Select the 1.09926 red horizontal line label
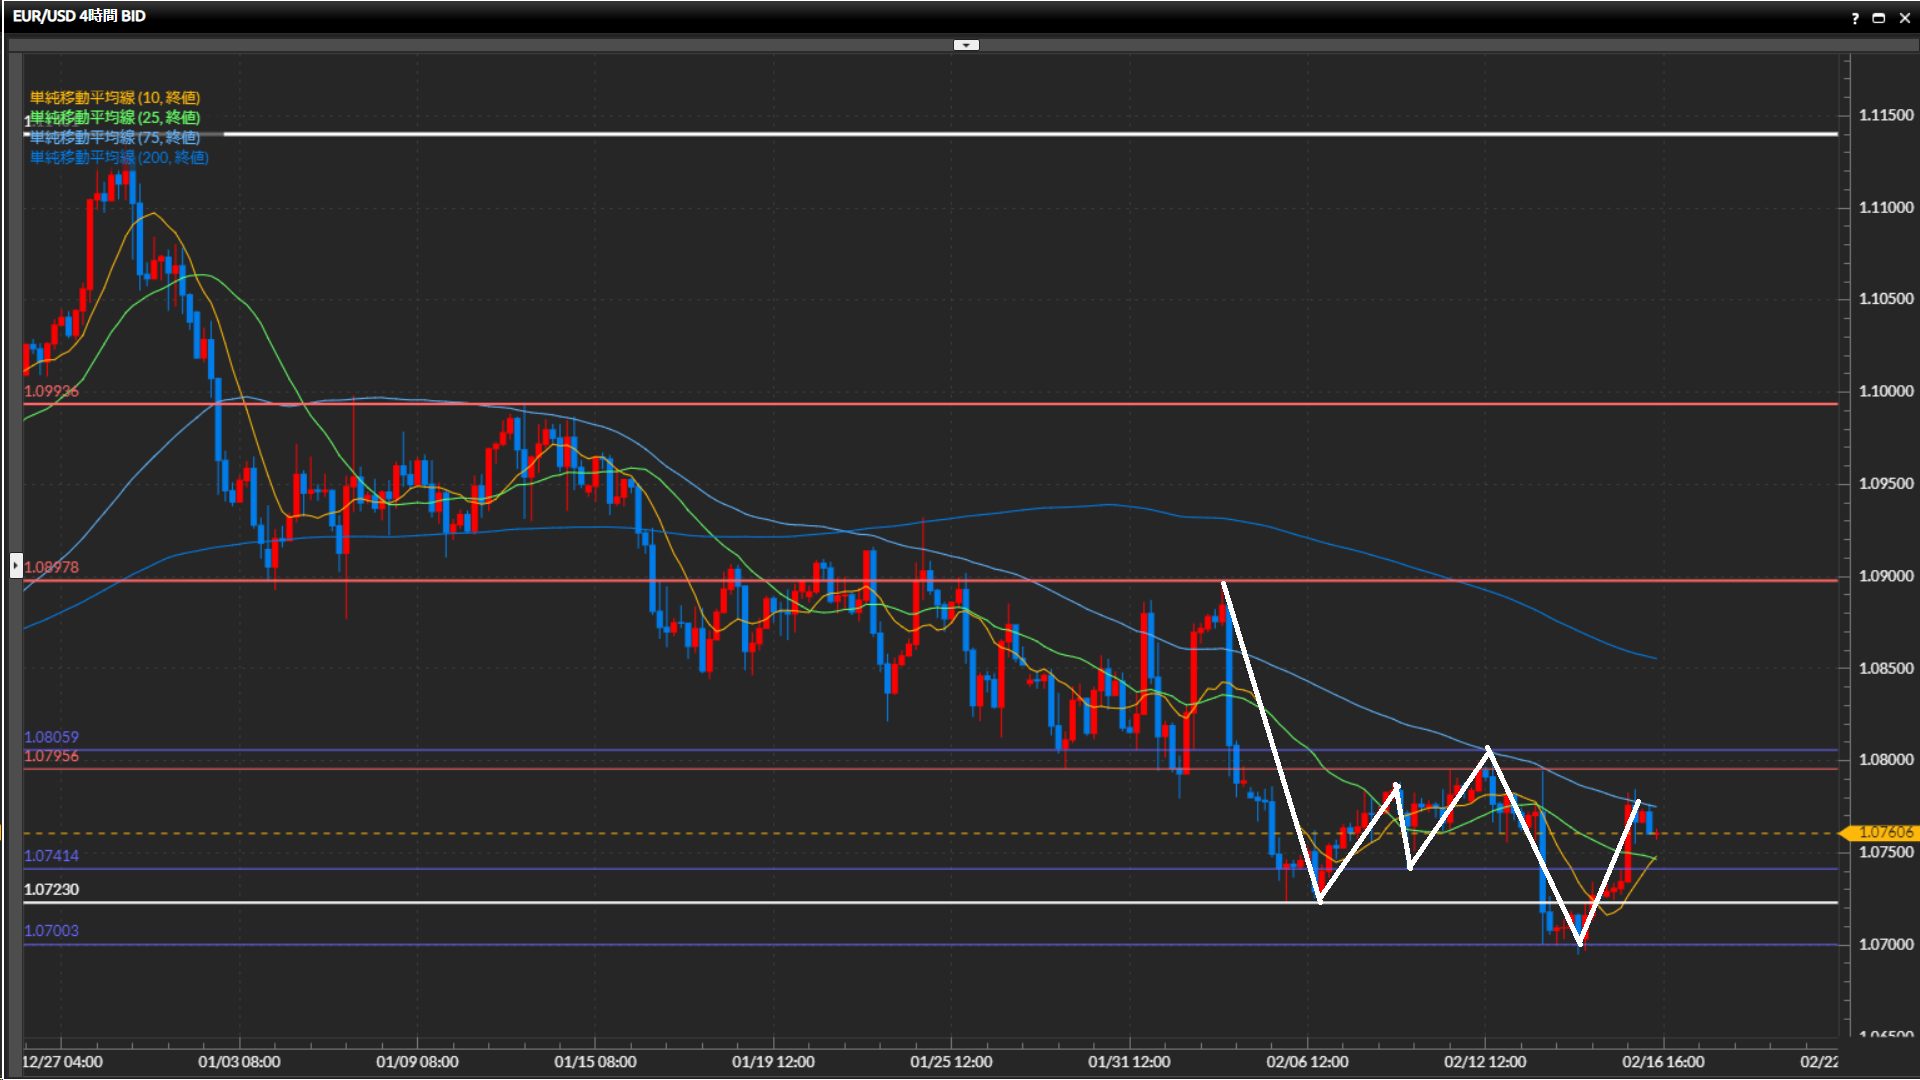Screen dimensions: 1920x1080 pos(51,391)
